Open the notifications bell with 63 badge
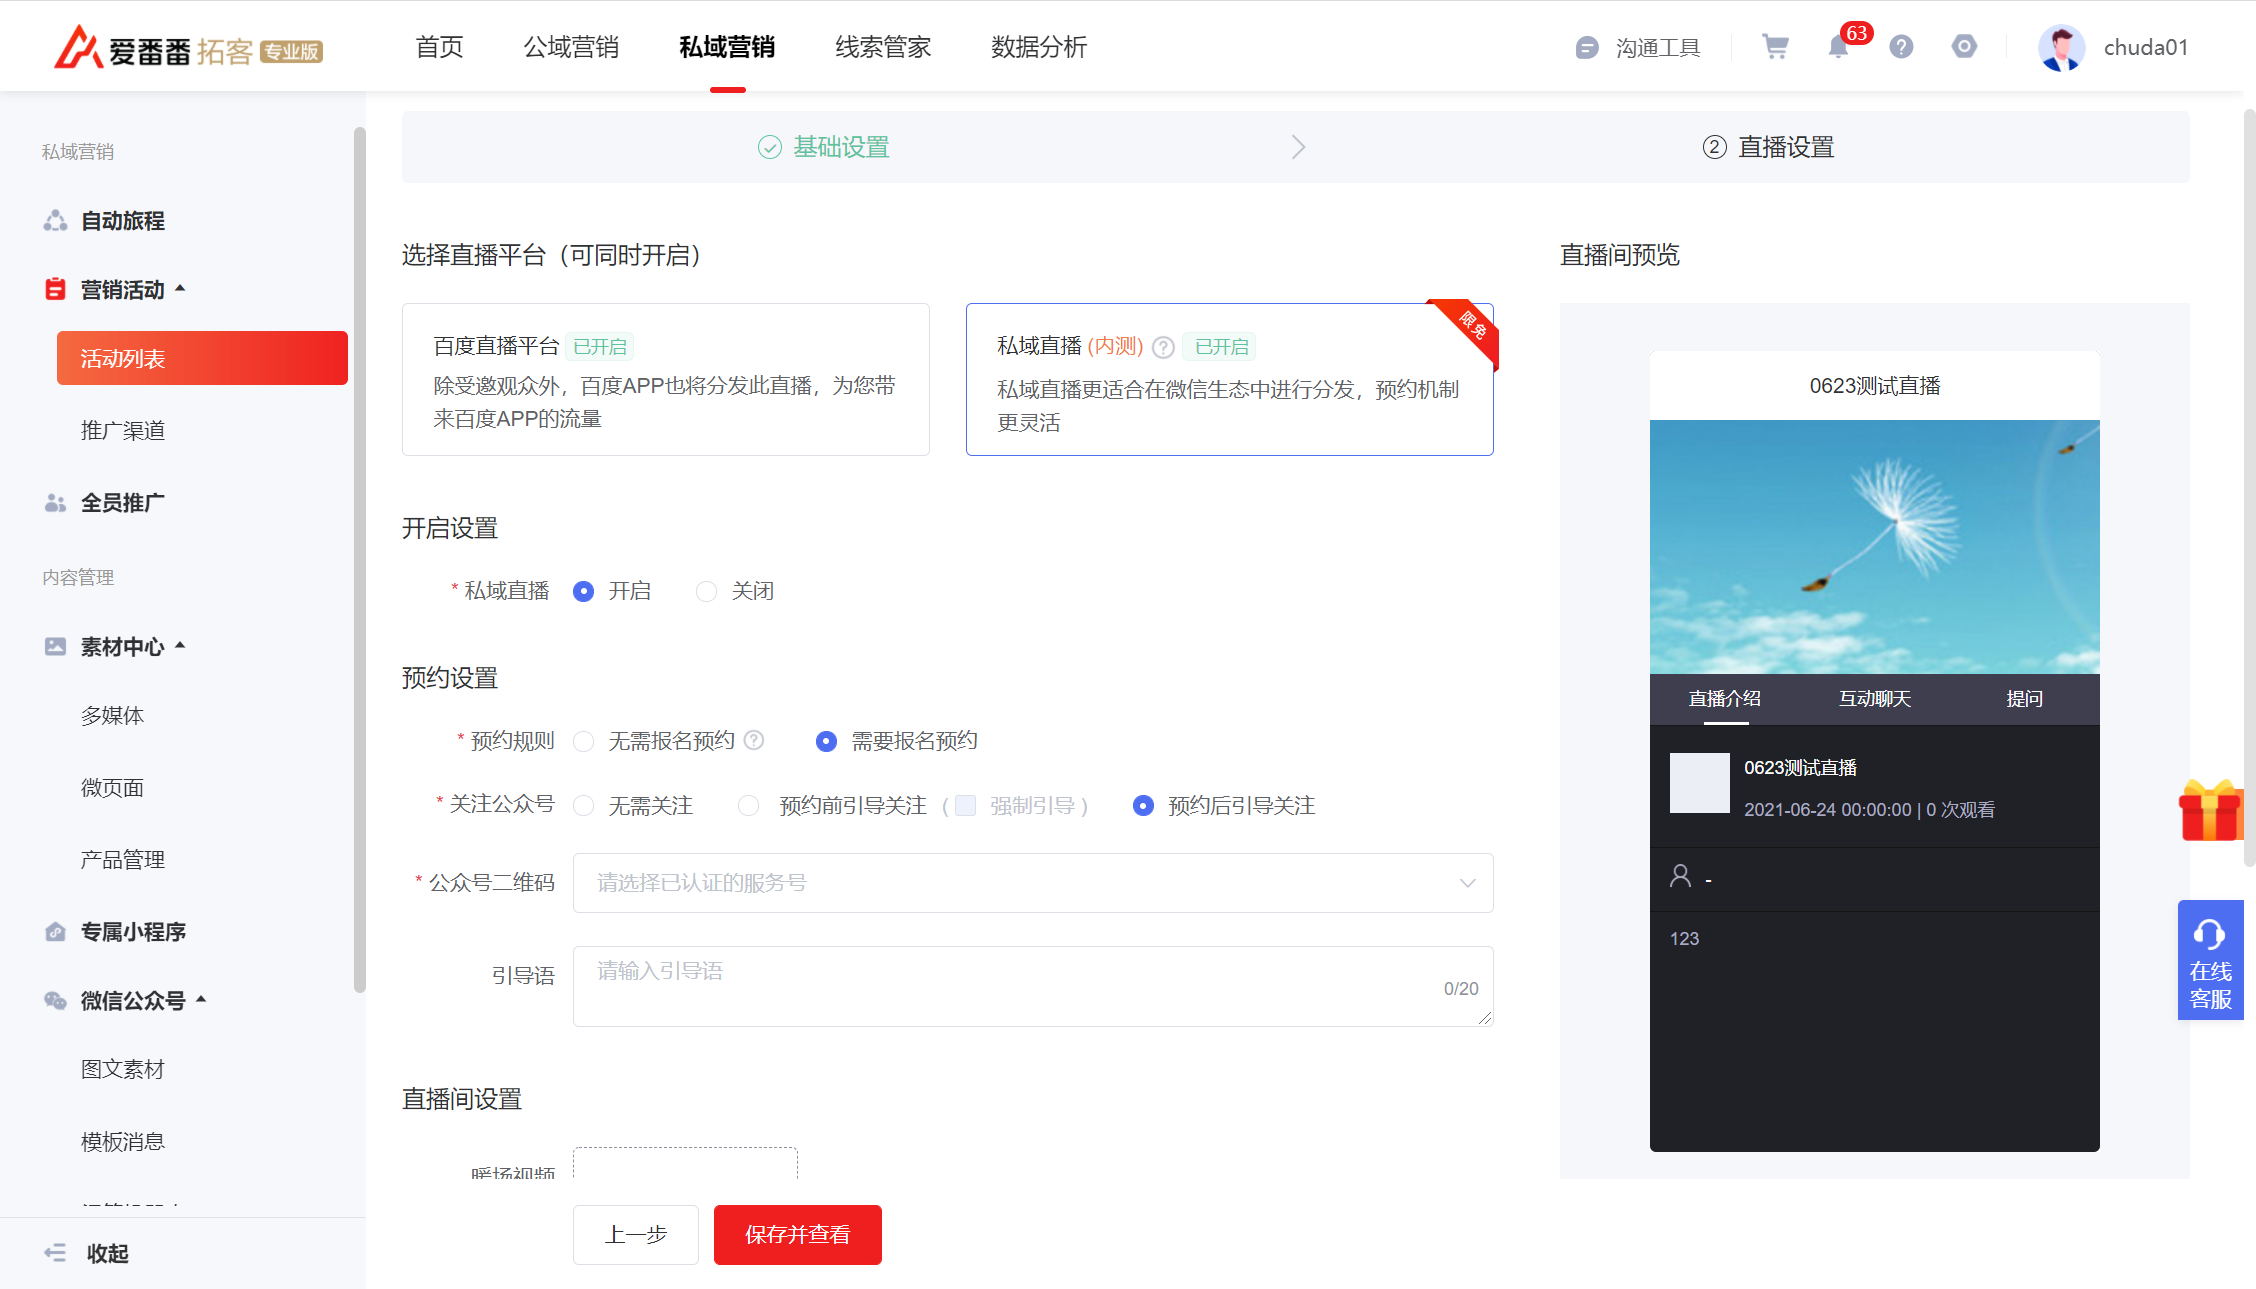The image size is (2256, 1289). tap(1838, 47)
